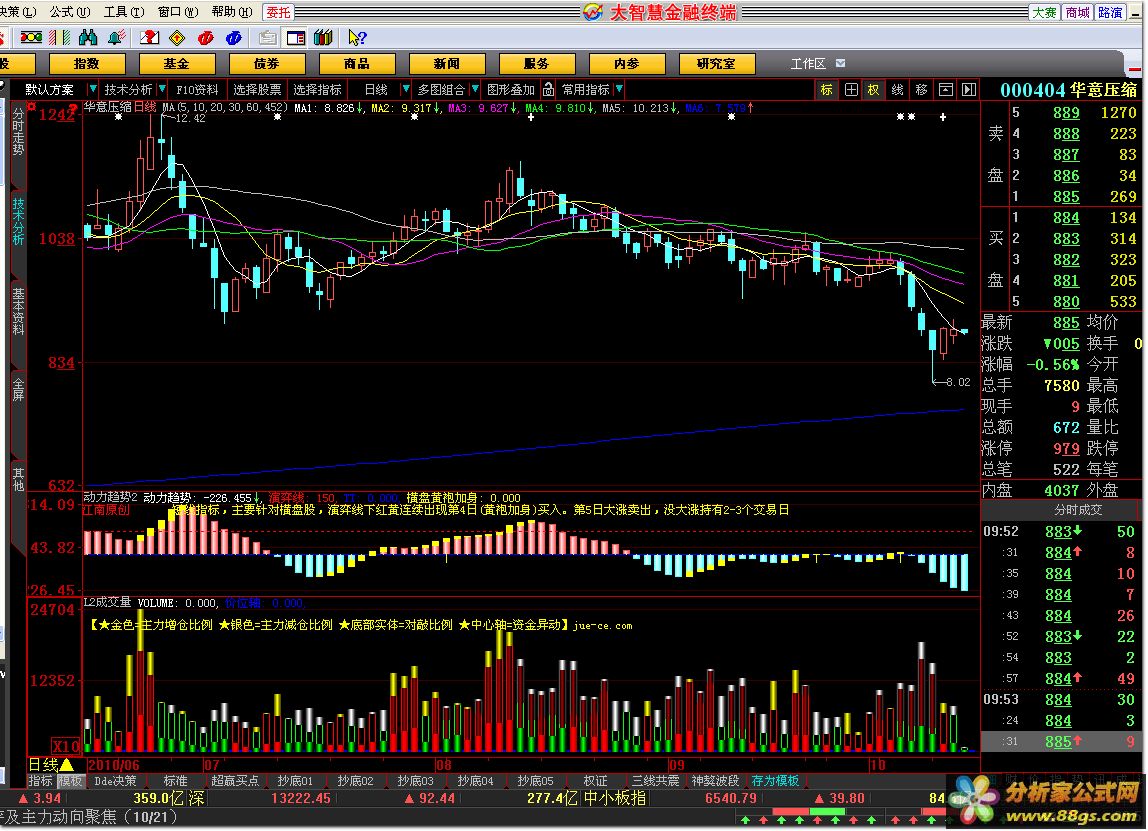Select the 神龚波段 template tab
Image resolution: width=1148 pixels, height=831 pixels.
pos(715,780)
